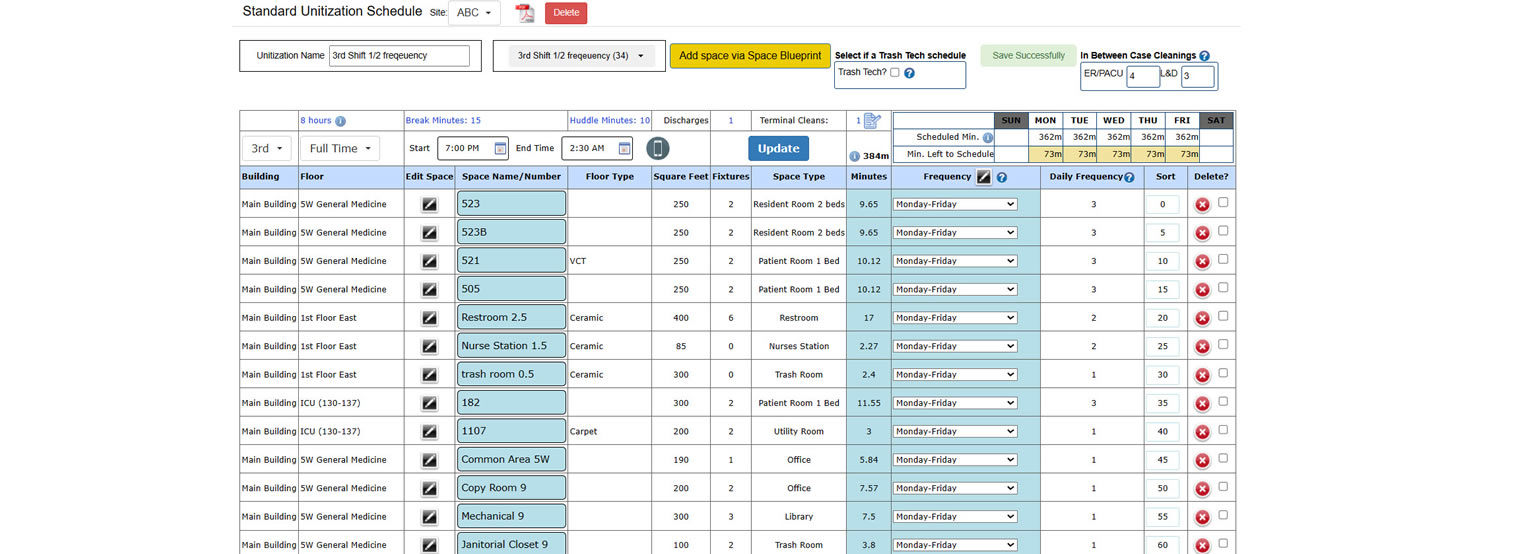Screen dimensions: 1540x554
Task: Tick the Trash Tech? checkbox
Action: tap(895, 72)
